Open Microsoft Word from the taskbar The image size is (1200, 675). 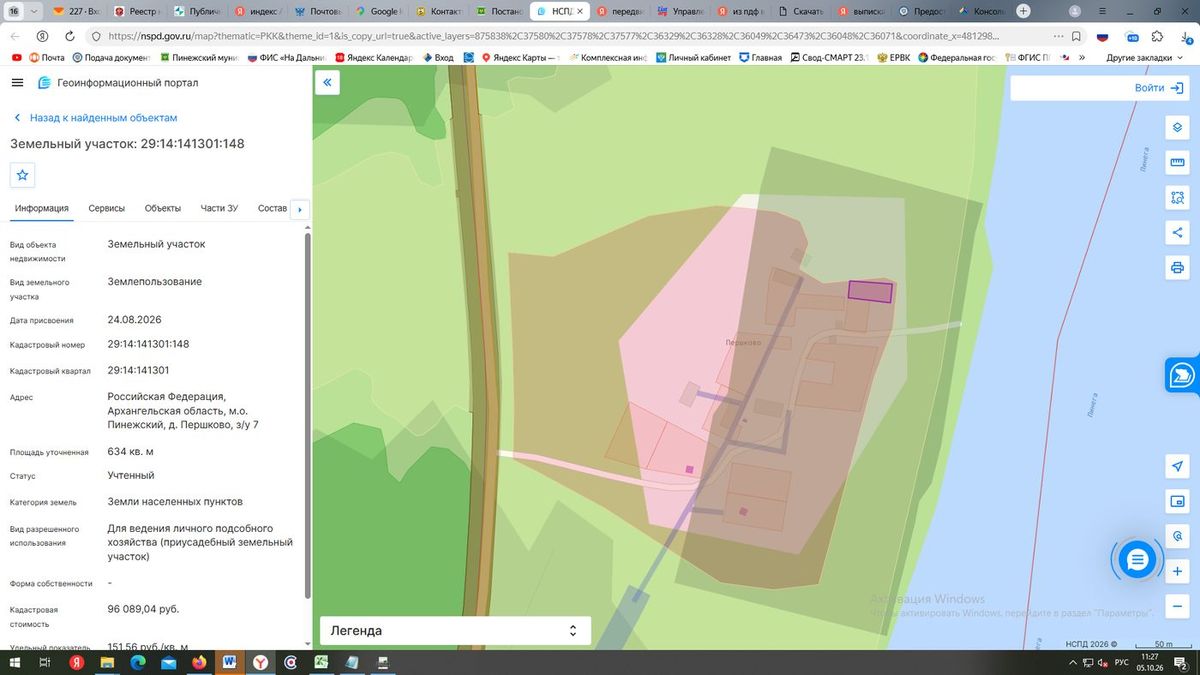pyautogui.click(x=229, y=662)
